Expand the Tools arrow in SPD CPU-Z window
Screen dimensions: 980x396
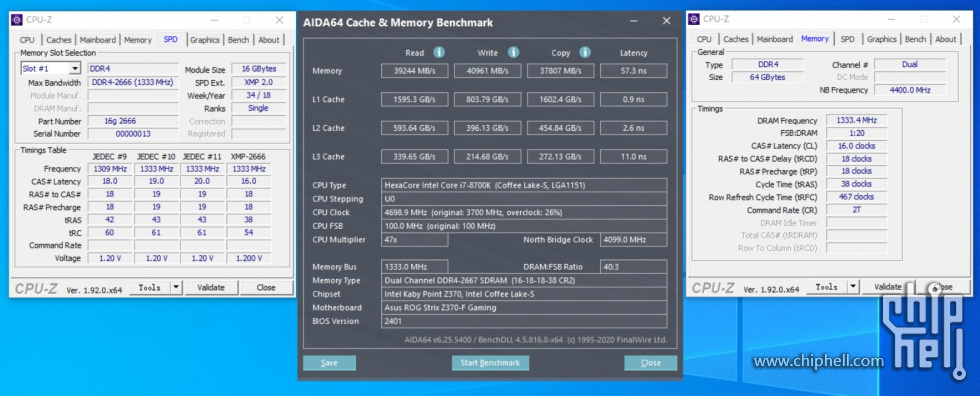[176, 287]
